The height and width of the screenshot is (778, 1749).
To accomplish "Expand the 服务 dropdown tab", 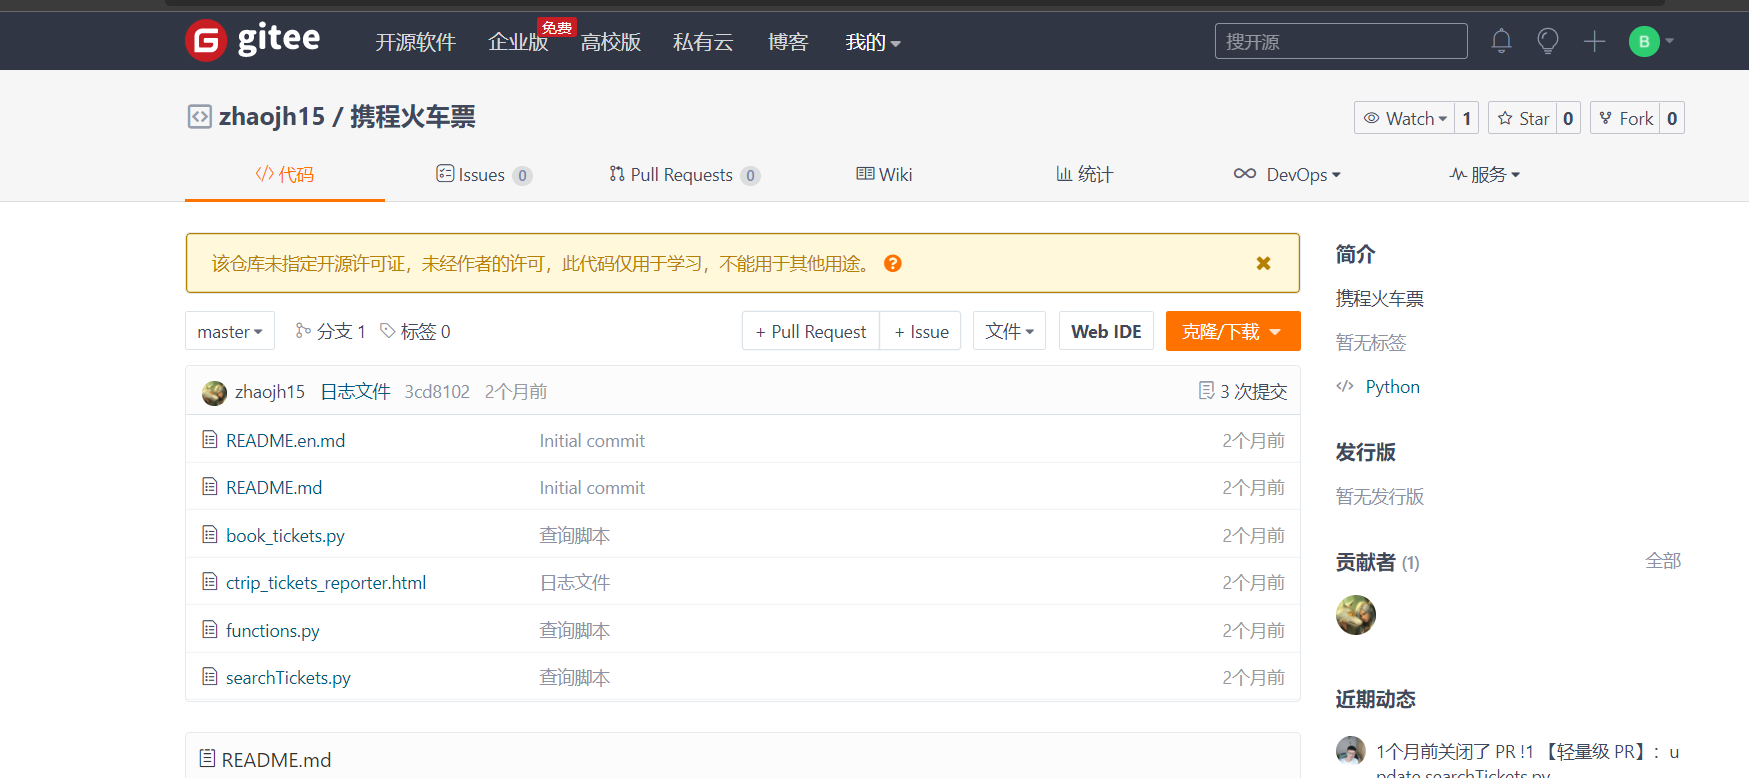I will pyautogui.click(x=1485, y=174).
